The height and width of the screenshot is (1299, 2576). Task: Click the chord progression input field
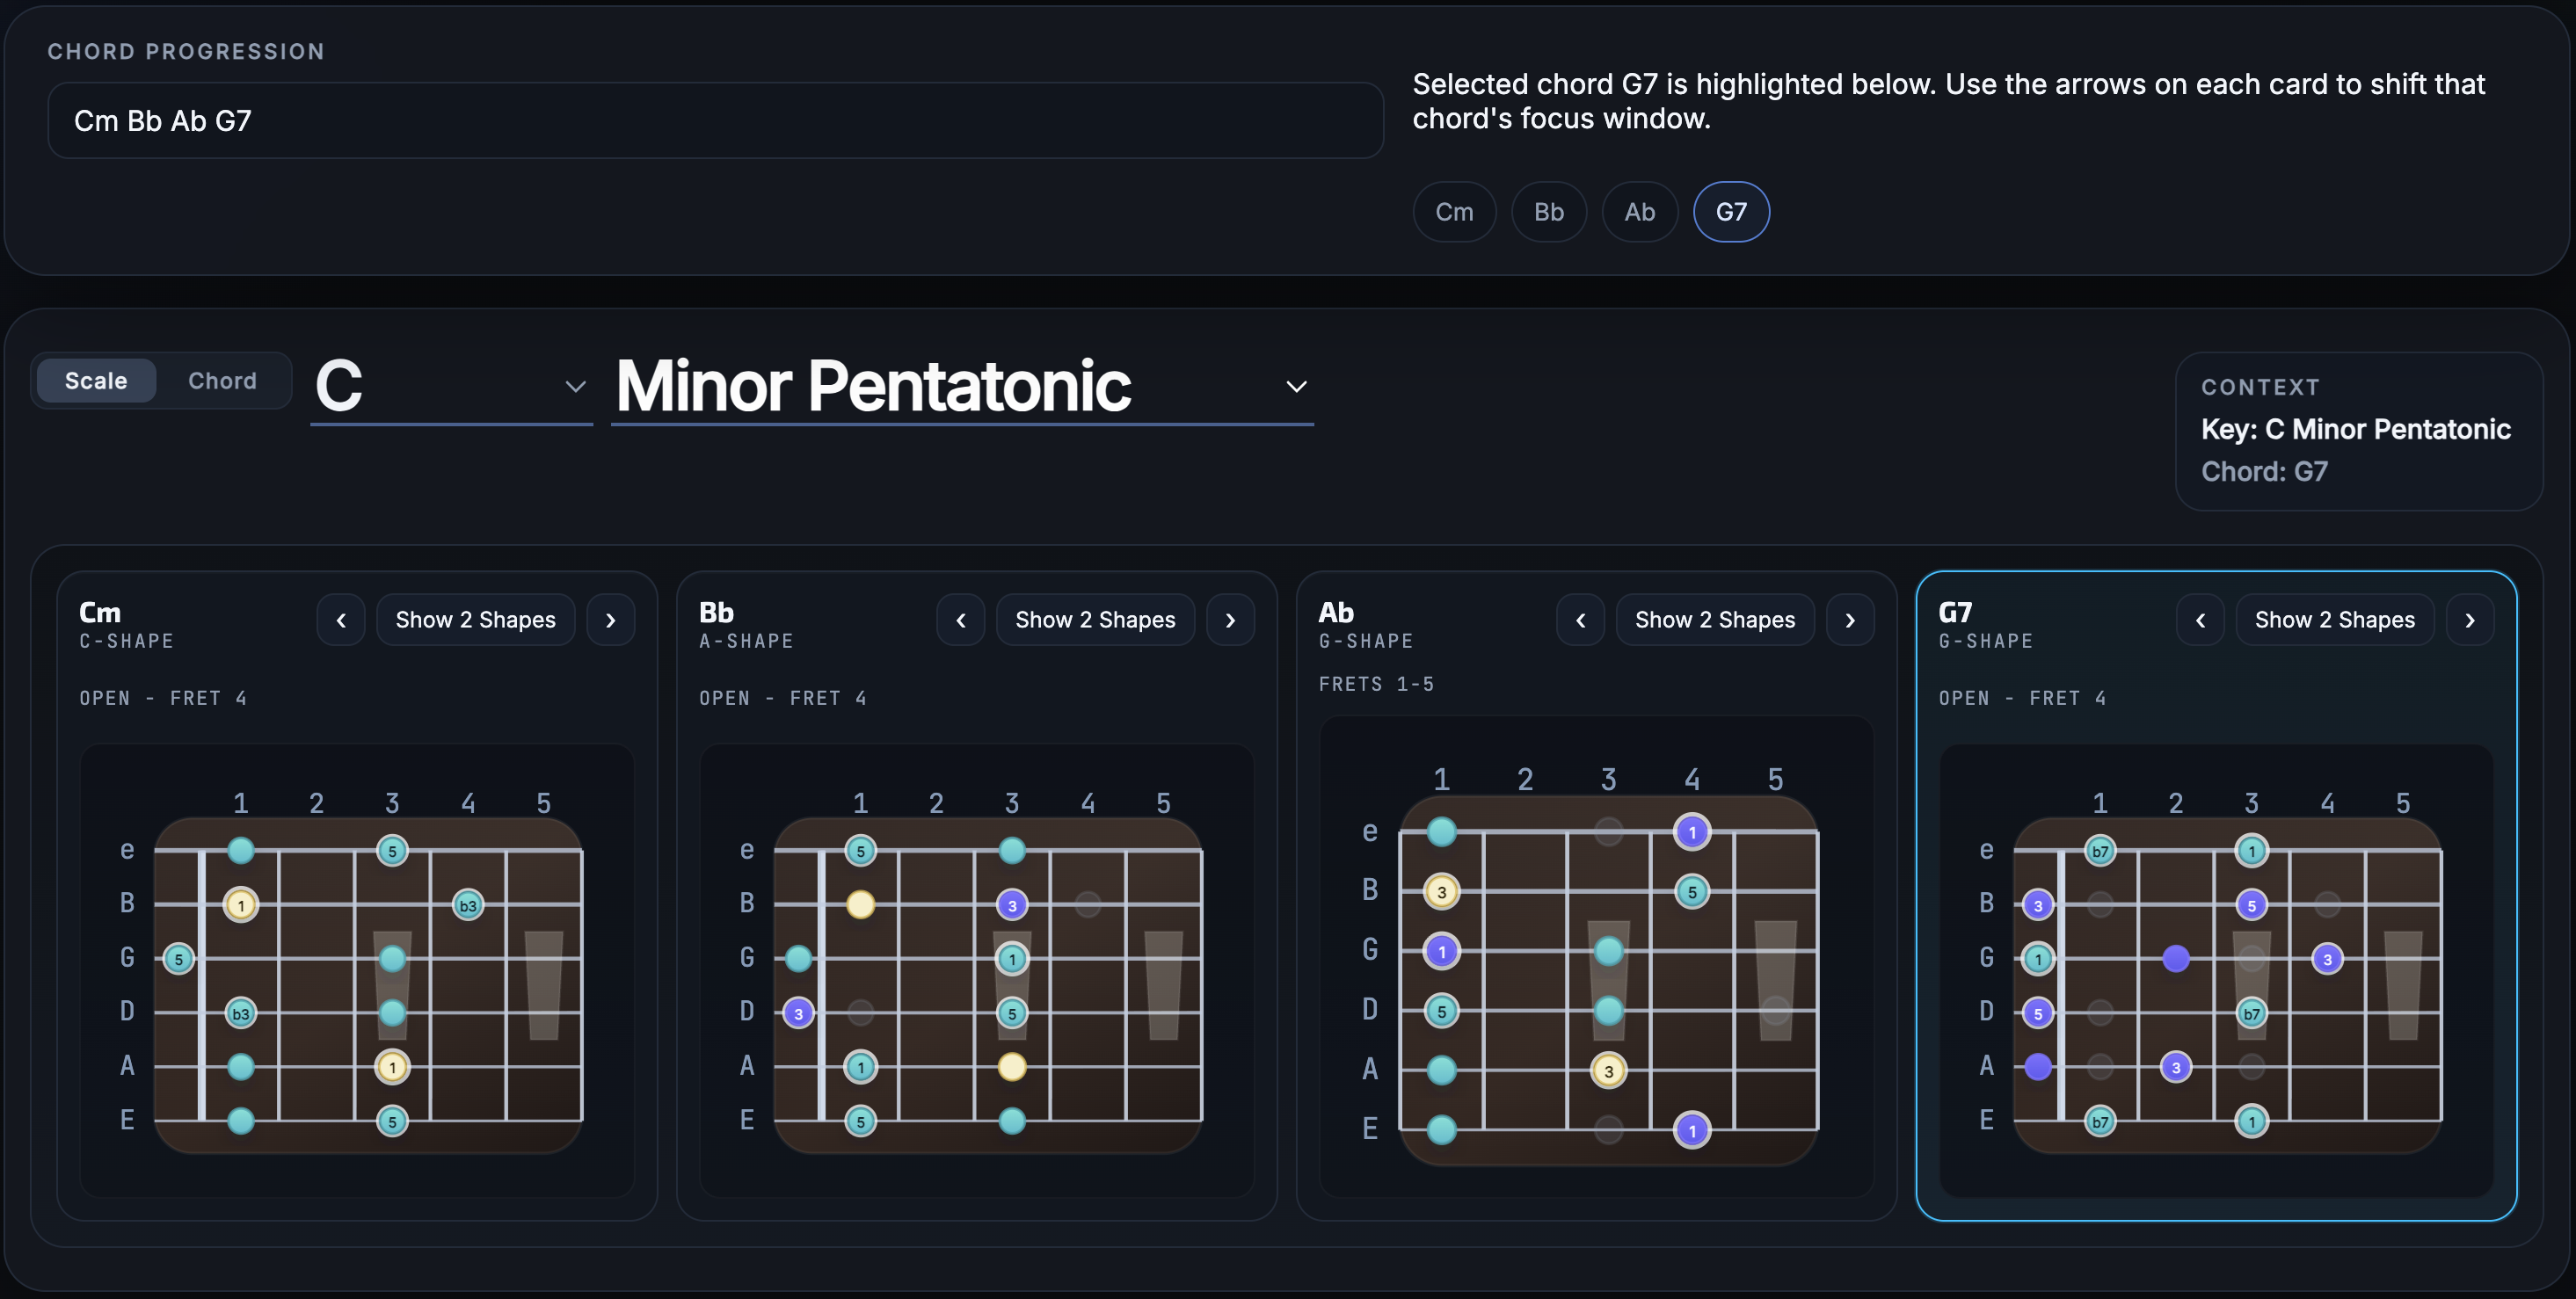(716, 121)
